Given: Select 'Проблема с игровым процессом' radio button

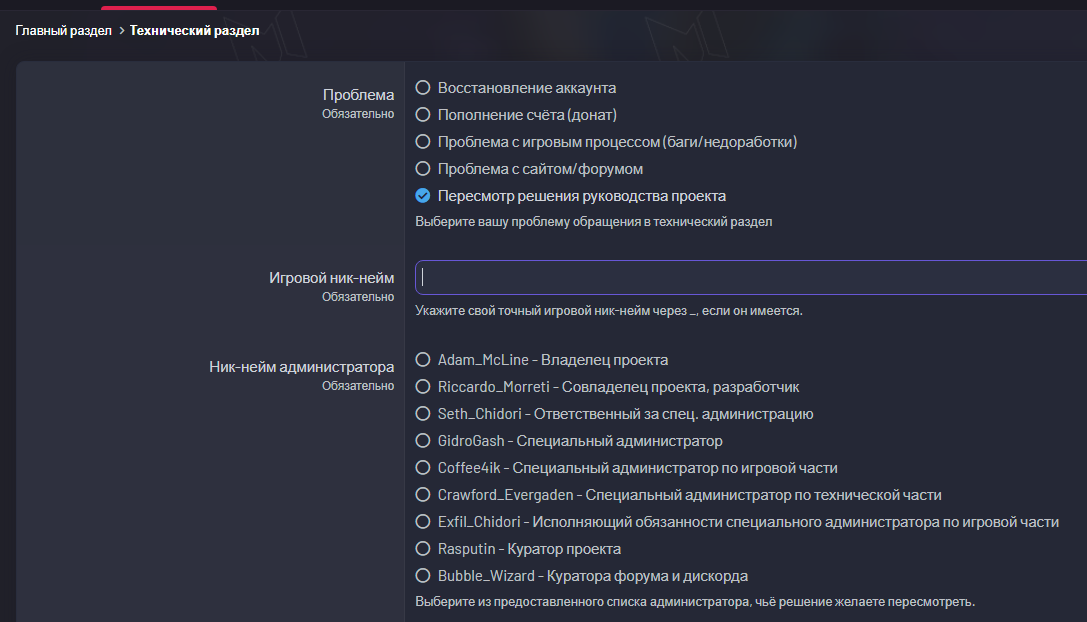Looking at the screenshot, I should [x=423, y=142].
